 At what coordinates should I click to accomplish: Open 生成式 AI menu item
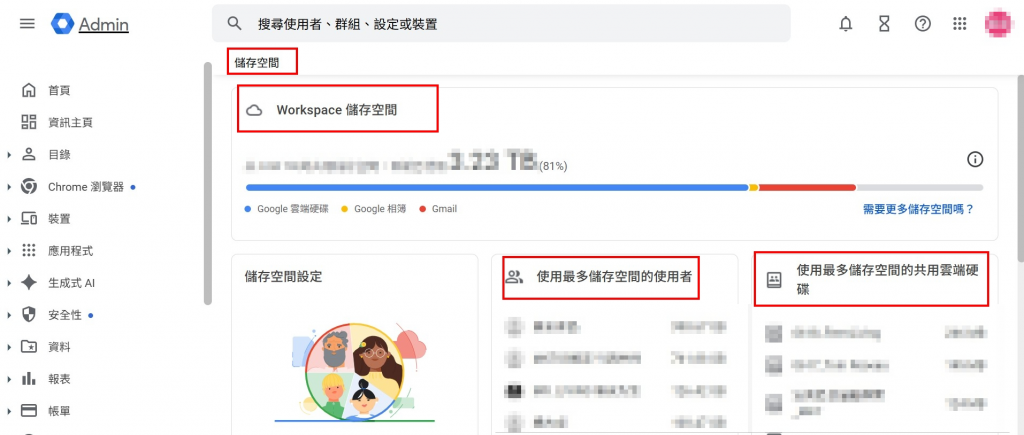click(71, 283)
